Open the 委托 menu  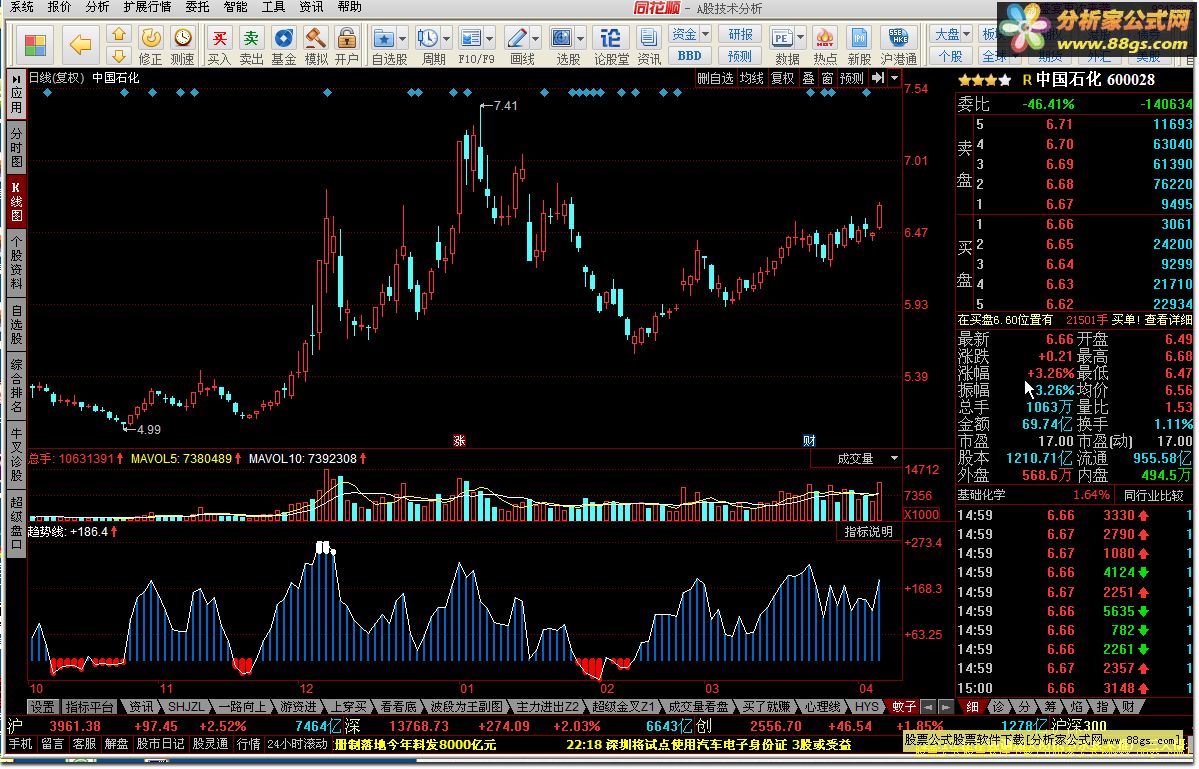(197, 7)
